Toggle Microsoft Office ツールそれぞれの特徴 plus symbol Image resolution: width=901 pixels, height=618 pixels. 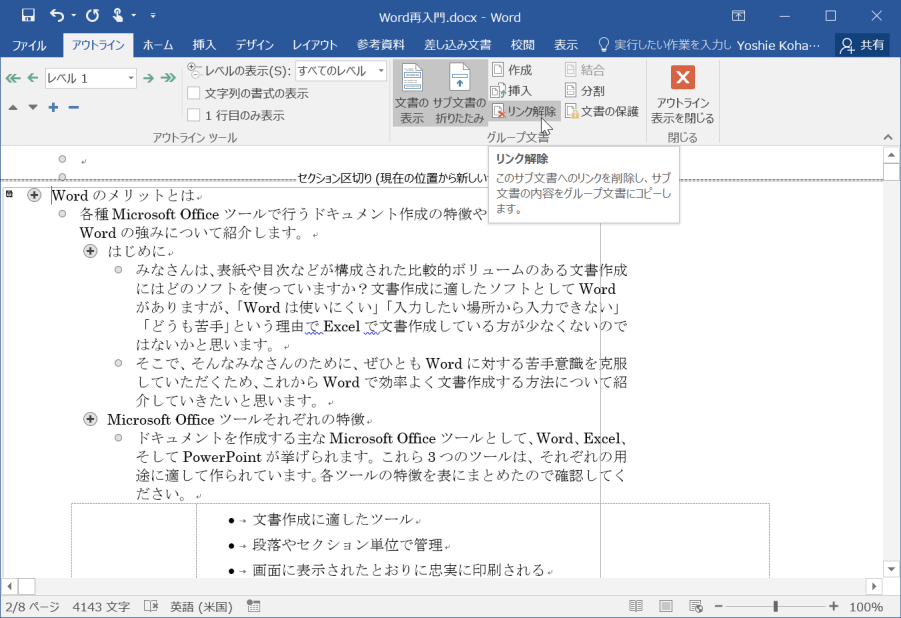click(90, 419)
